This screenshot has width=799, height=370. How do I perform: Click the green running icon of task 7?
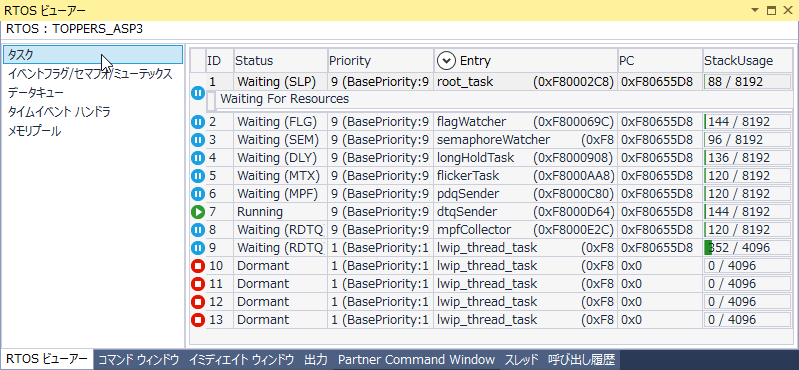pyautogui.click(x=198, y=212)
